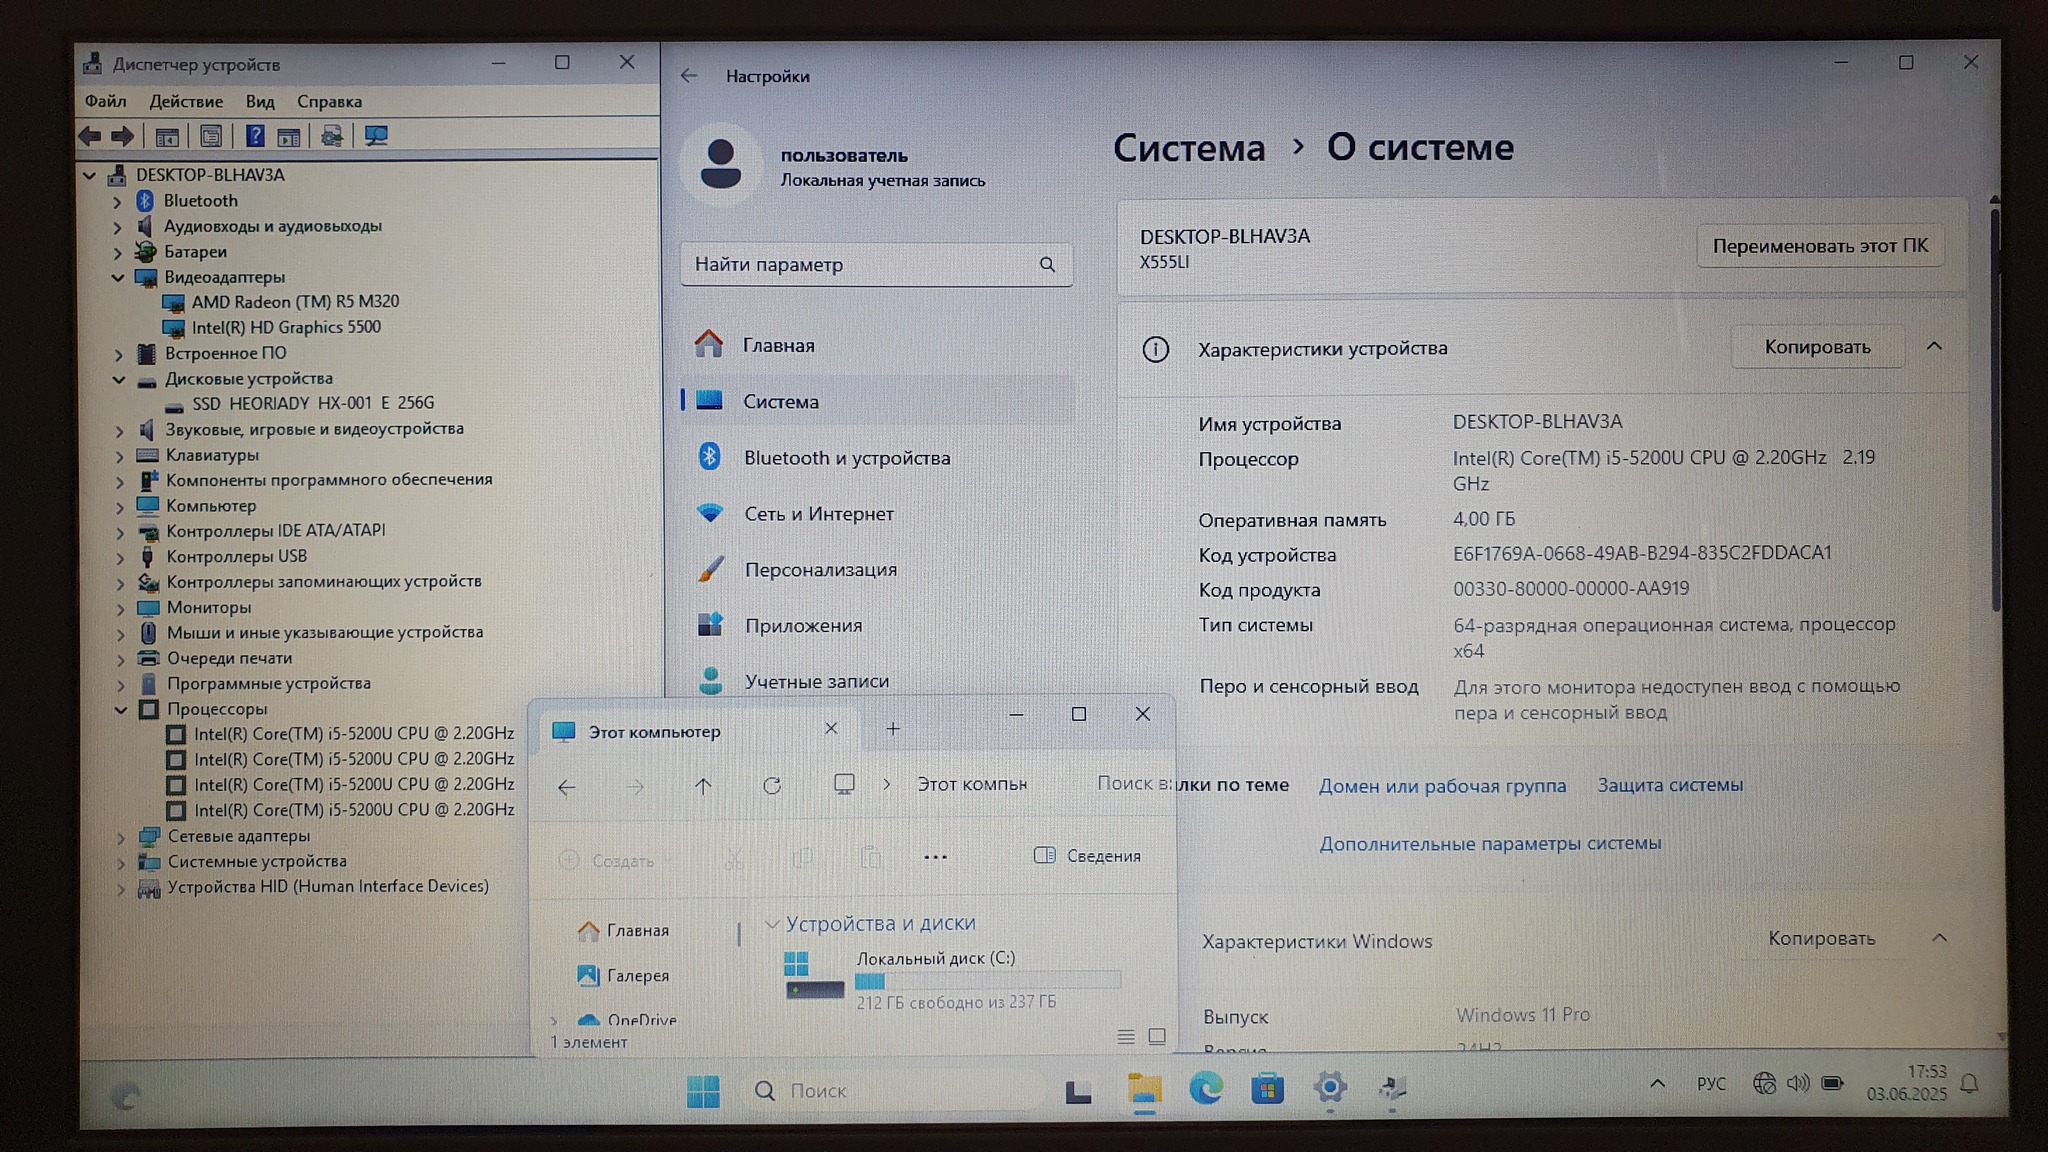Click the Переименовать этот ПК button
Viewport: 2048px width, 1152px height.
pyautogui.click(x=1819, y=246)
